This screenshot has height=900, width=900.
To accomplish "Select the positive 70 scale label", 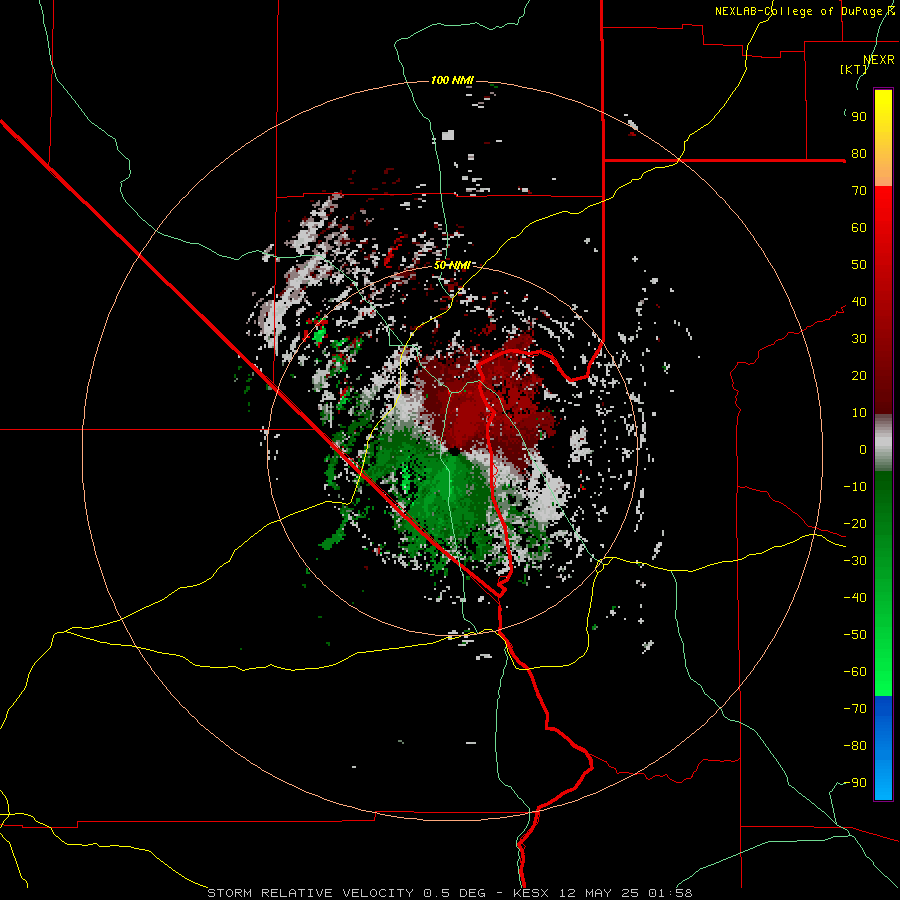I will 859,191.
